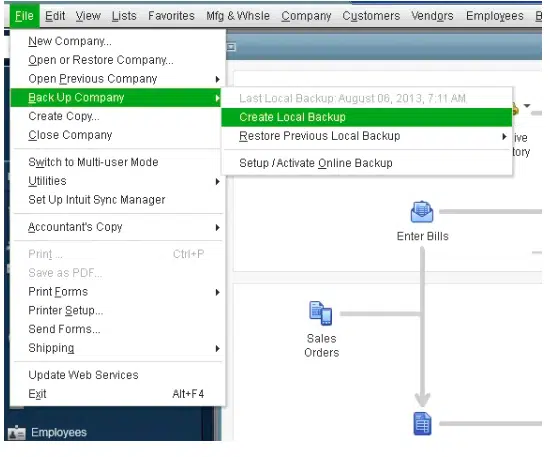This screenshot has height=457, width=550.
Task: Select Update Web Services
Action: pos(118,375)
